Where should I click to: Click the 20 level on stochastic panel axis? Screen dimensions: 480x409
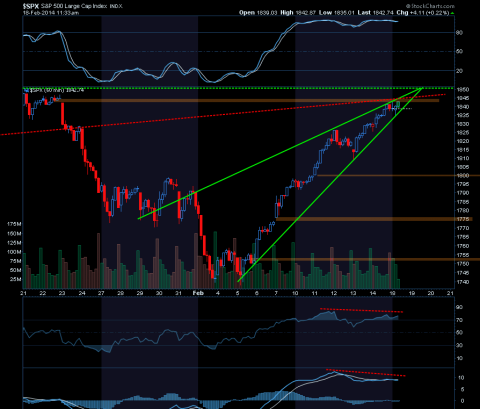(459, 71)
